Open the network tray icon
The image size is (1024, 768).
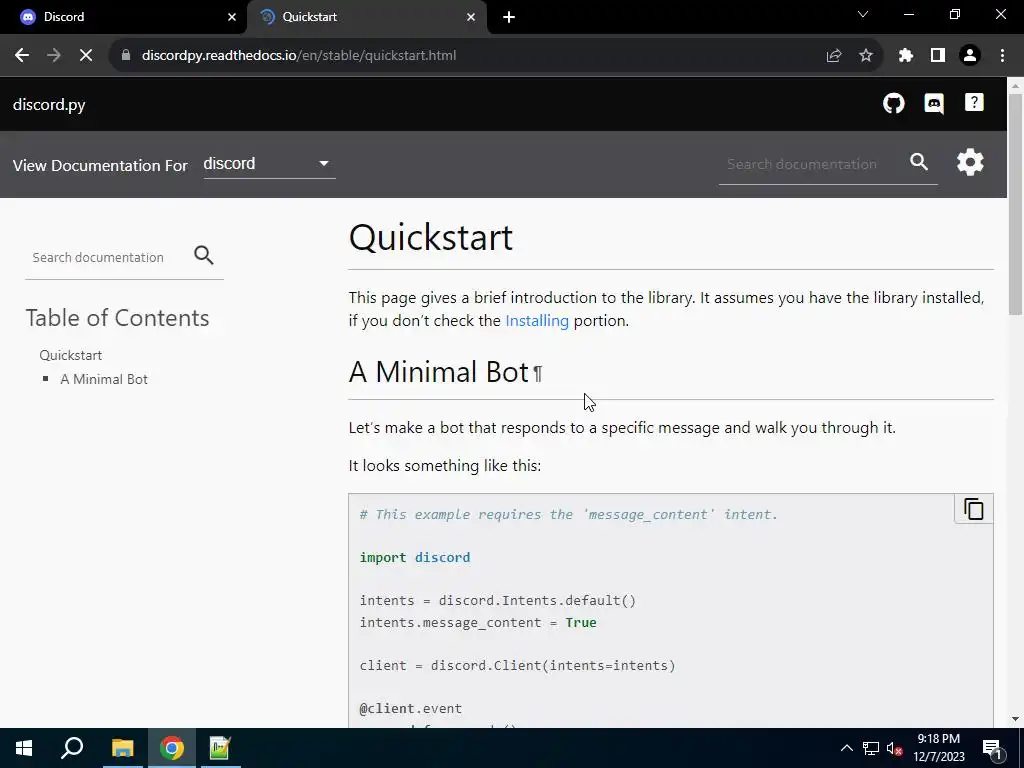(871, 748)
